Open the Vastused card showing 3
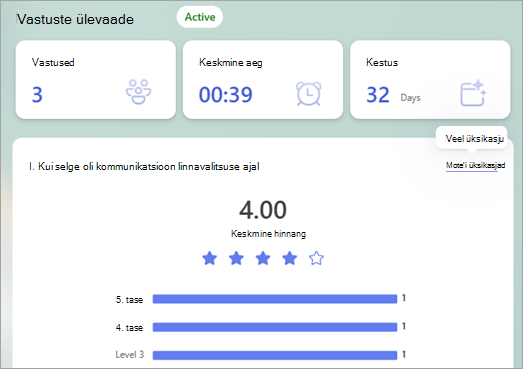 coord(96,80)
